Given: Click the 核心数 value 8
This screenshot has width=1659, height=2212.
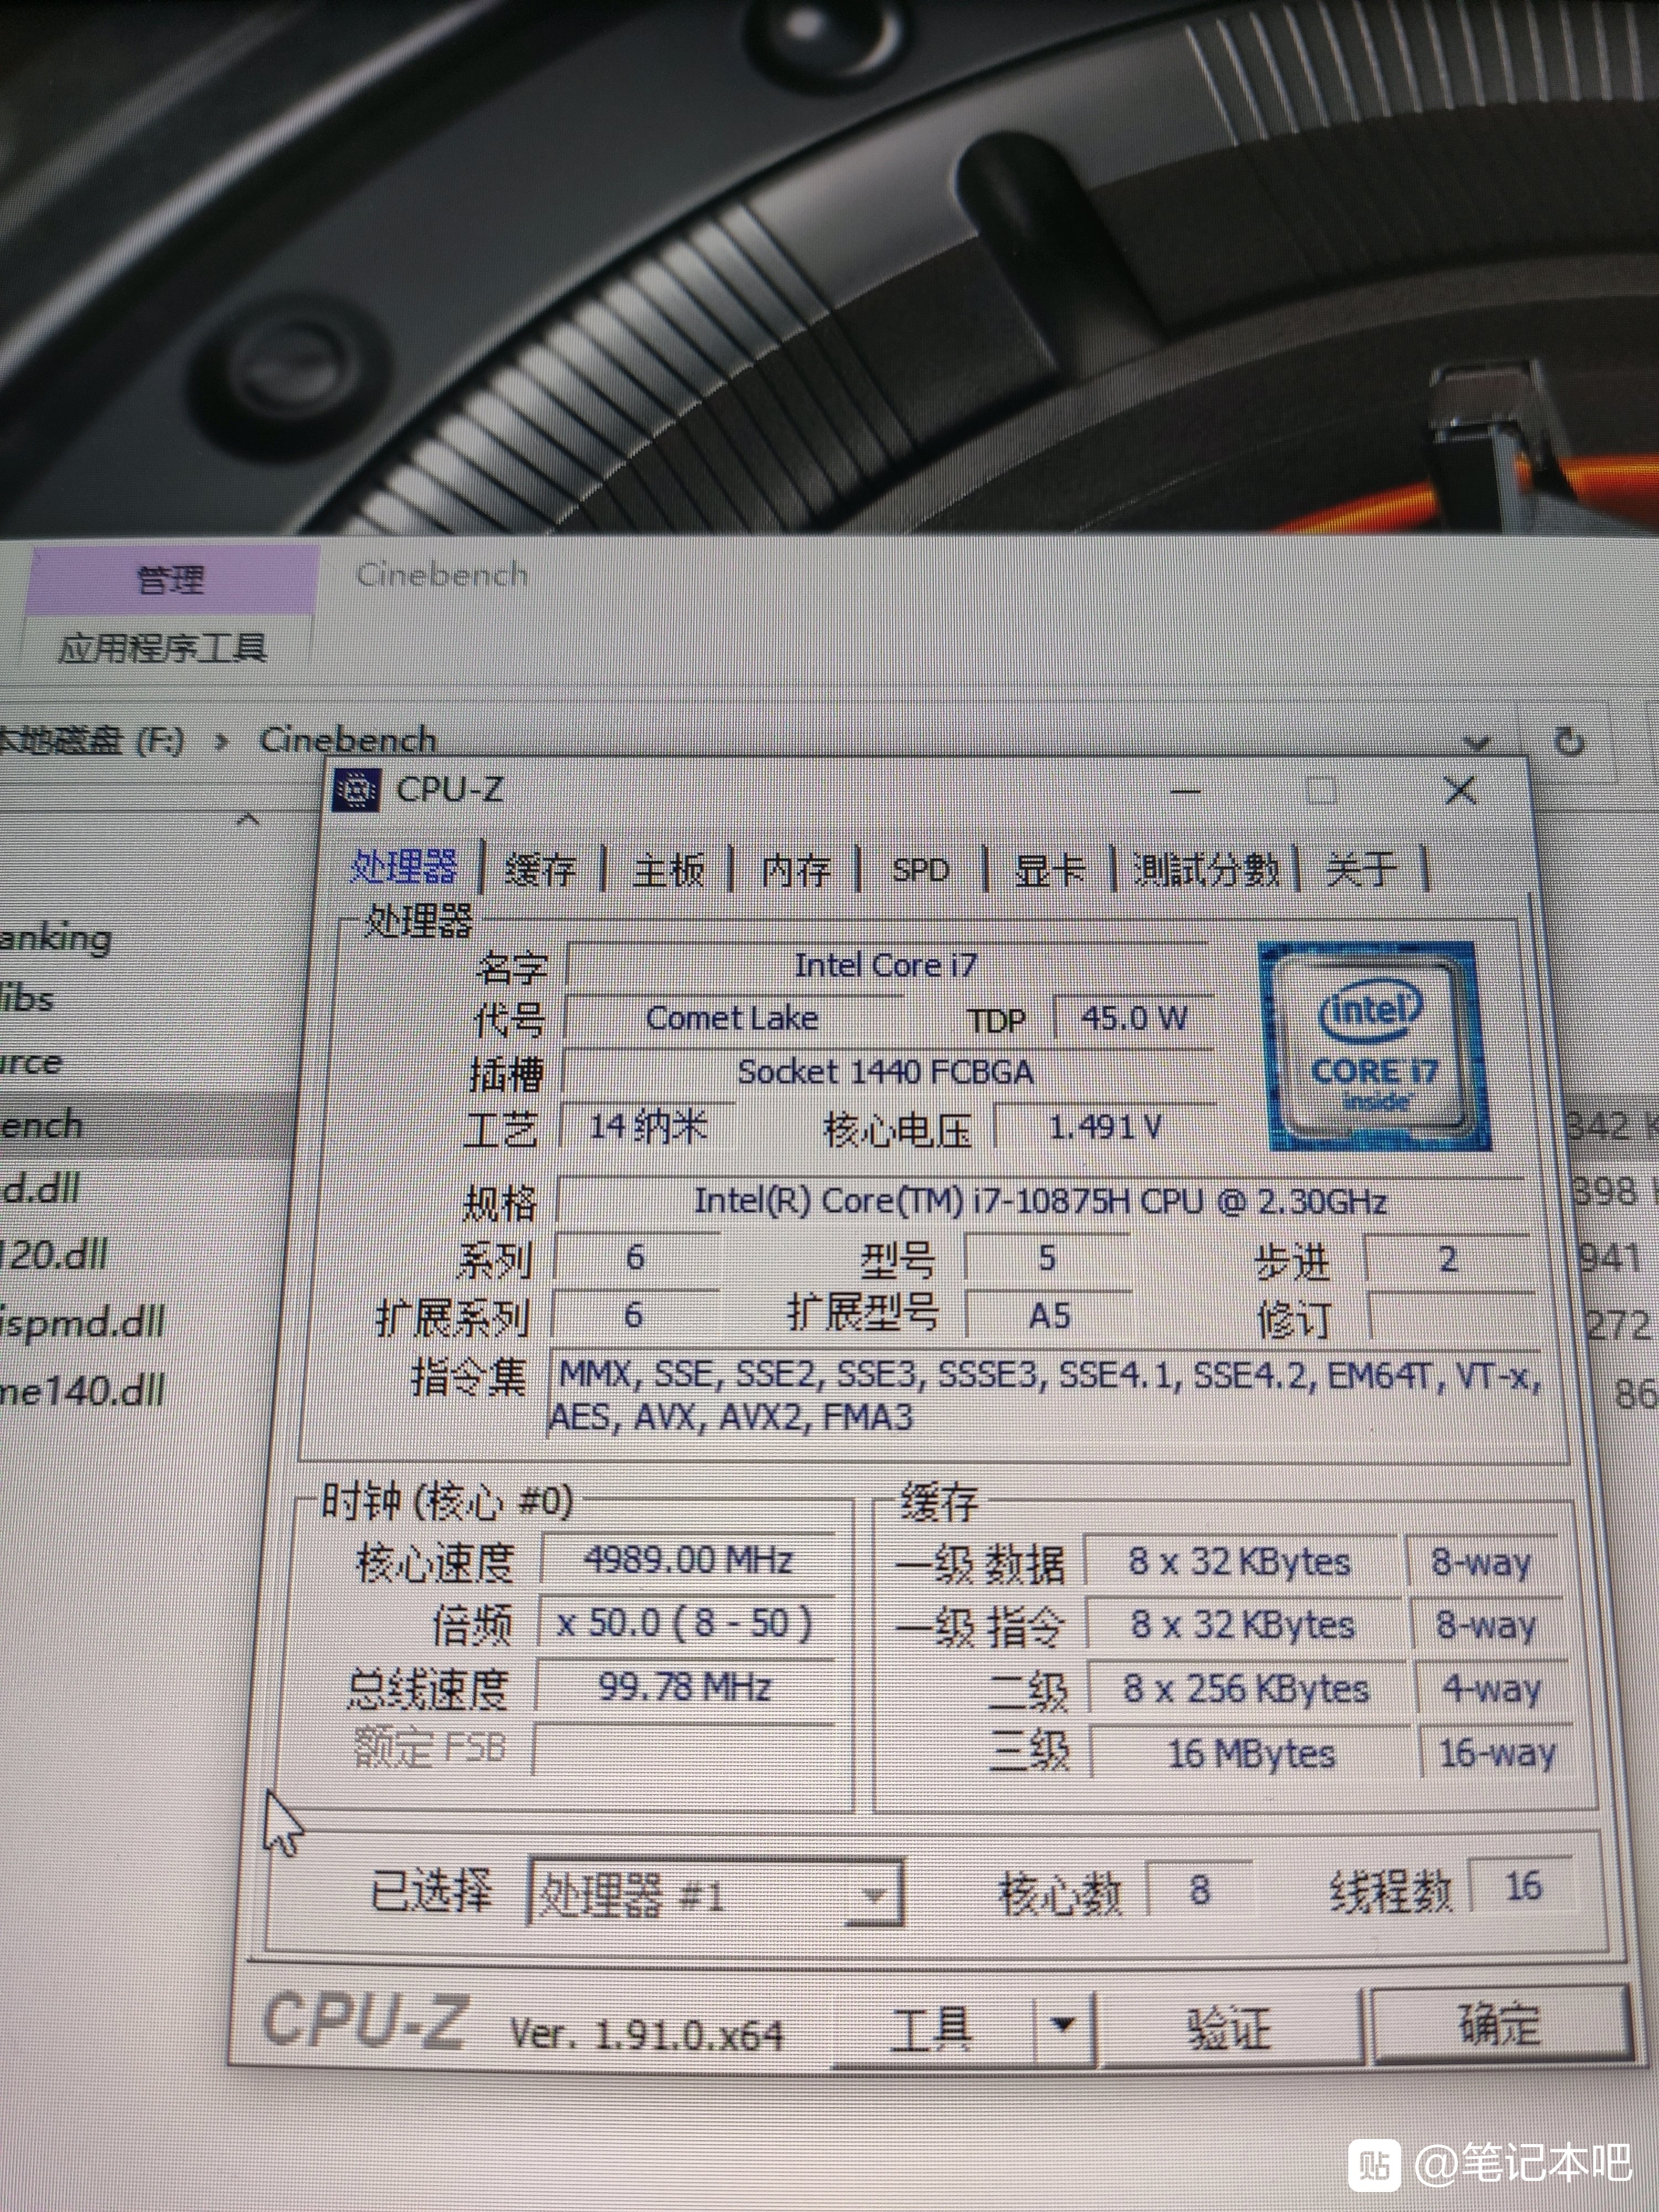Looking at the screenshot, I should [x=1199, y=1889].
